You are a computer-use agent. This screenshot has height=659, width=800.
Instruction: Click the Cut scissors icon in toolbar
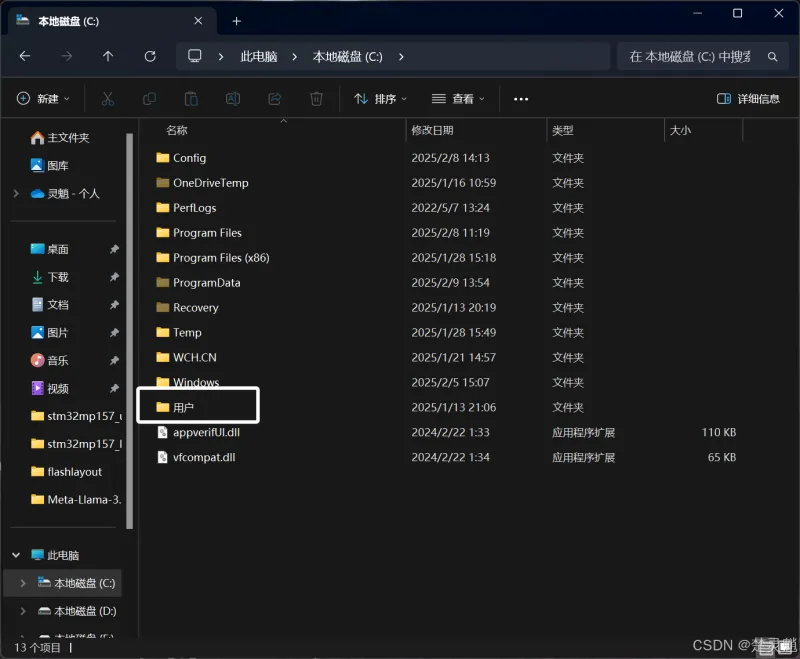pos(107,99)
